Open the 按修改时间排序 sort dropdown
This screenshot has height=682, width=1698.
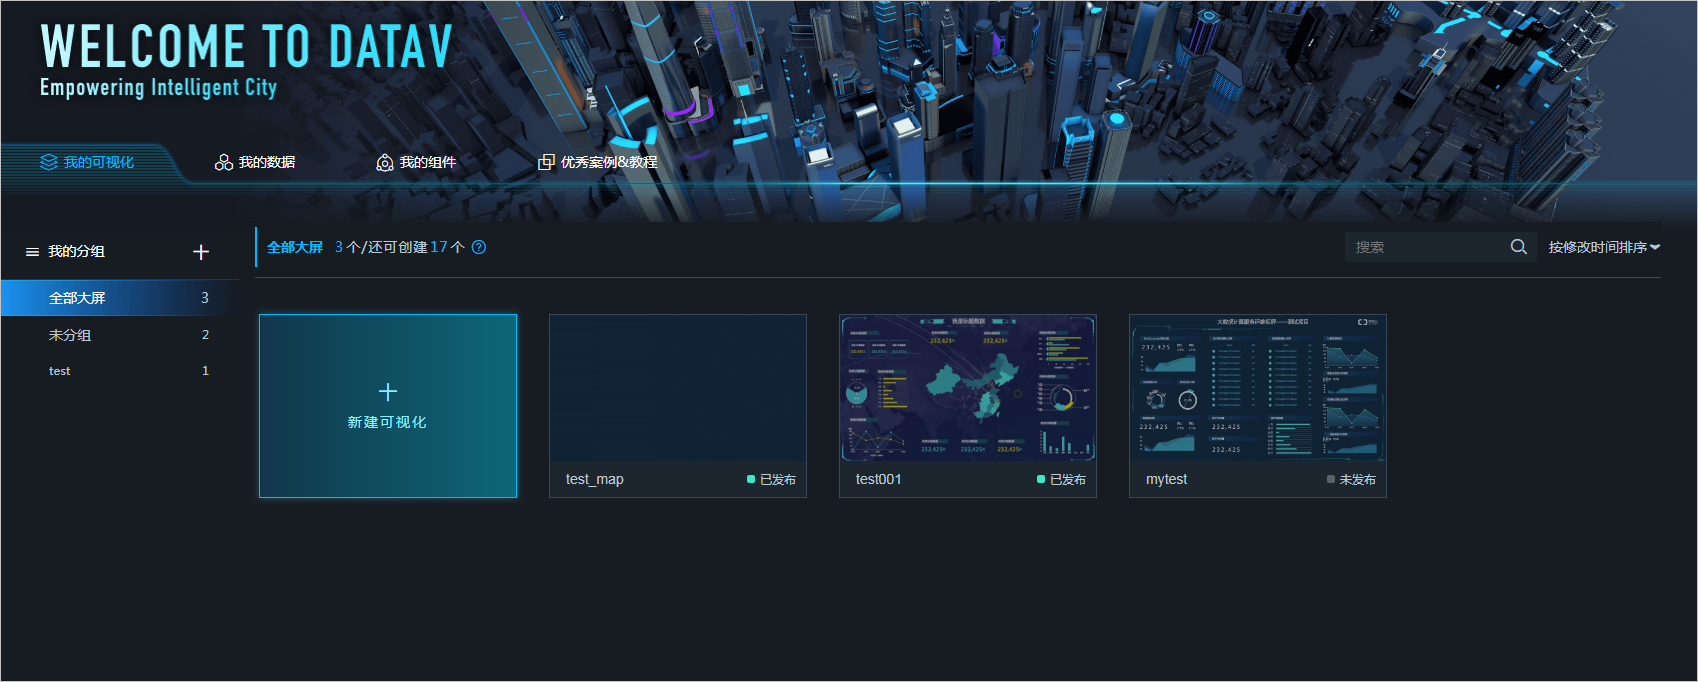pyautogui.click(x=1604, y=247)
